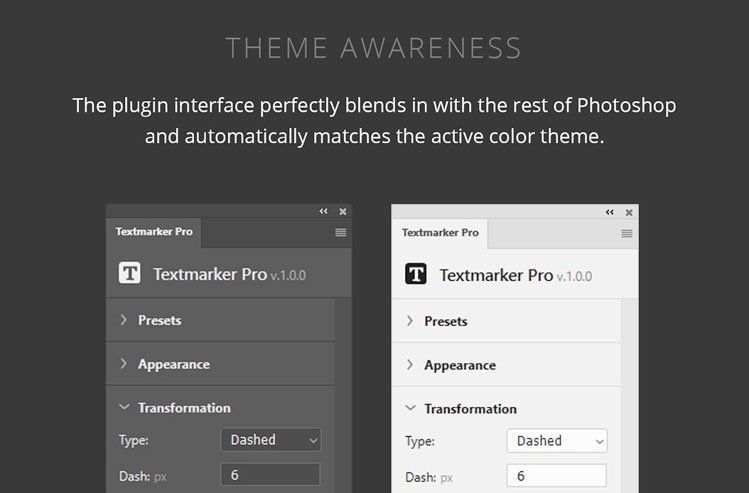Open the Dashed type dropdown in light panel

[x=556, y=441]
